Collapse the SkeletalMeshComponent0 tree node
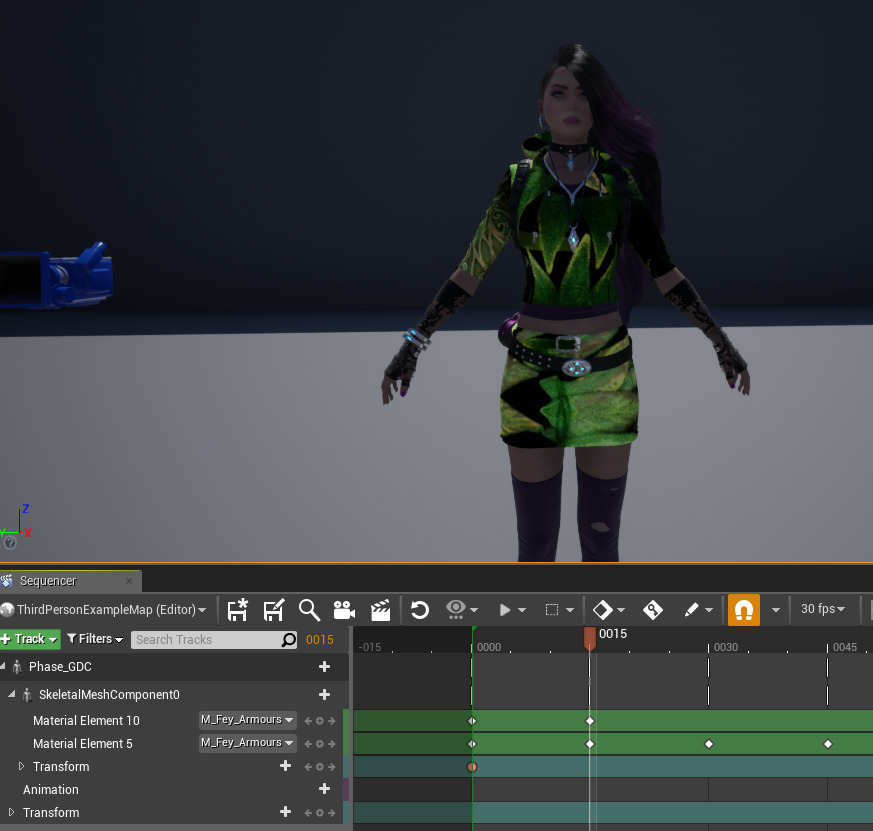 [12, 695]
